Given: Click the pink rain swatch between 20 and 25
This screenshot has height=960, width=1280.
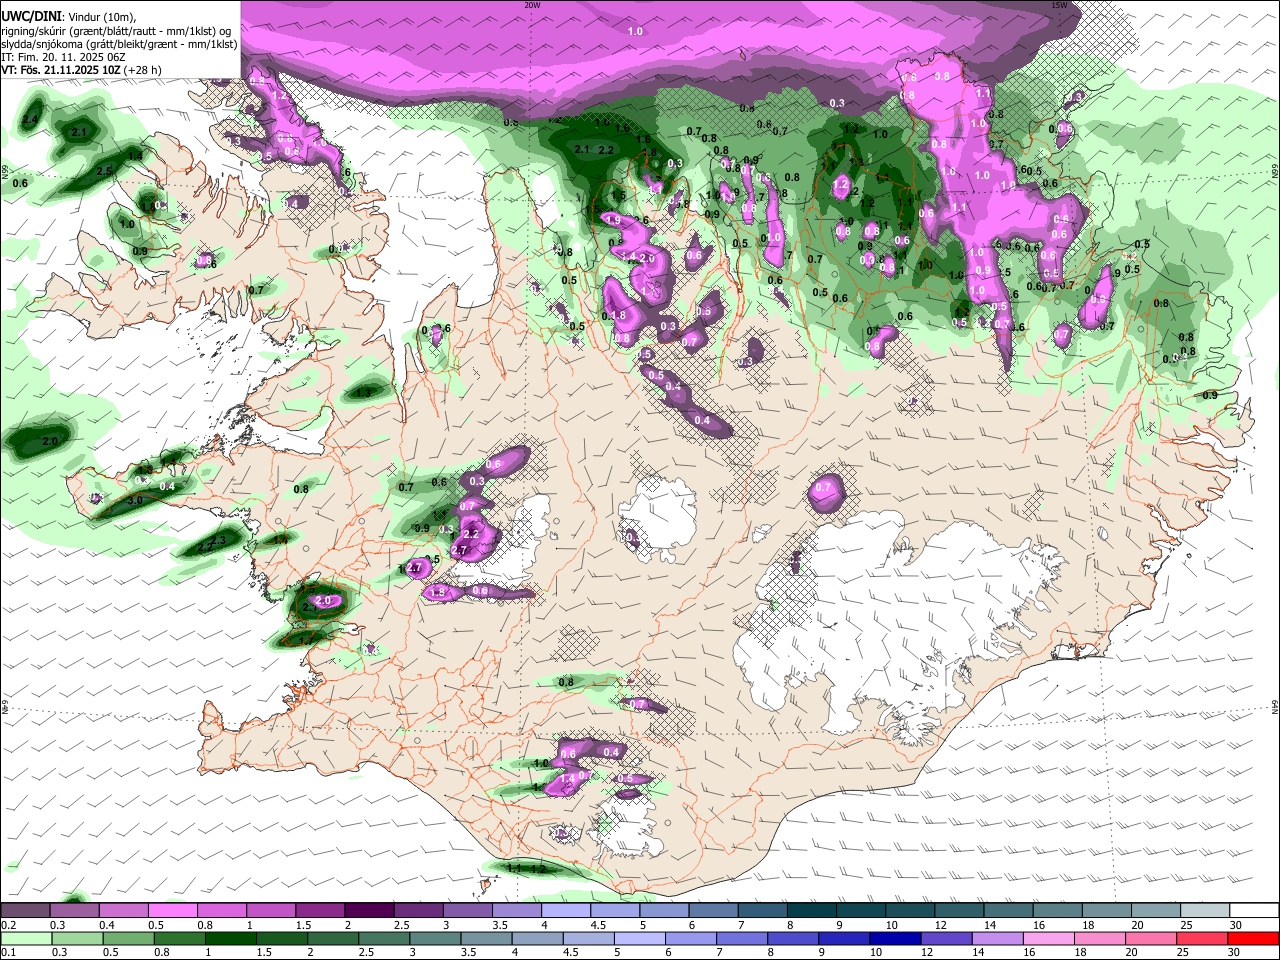Looking at the screenshot, I should (x=1152, y=938).
